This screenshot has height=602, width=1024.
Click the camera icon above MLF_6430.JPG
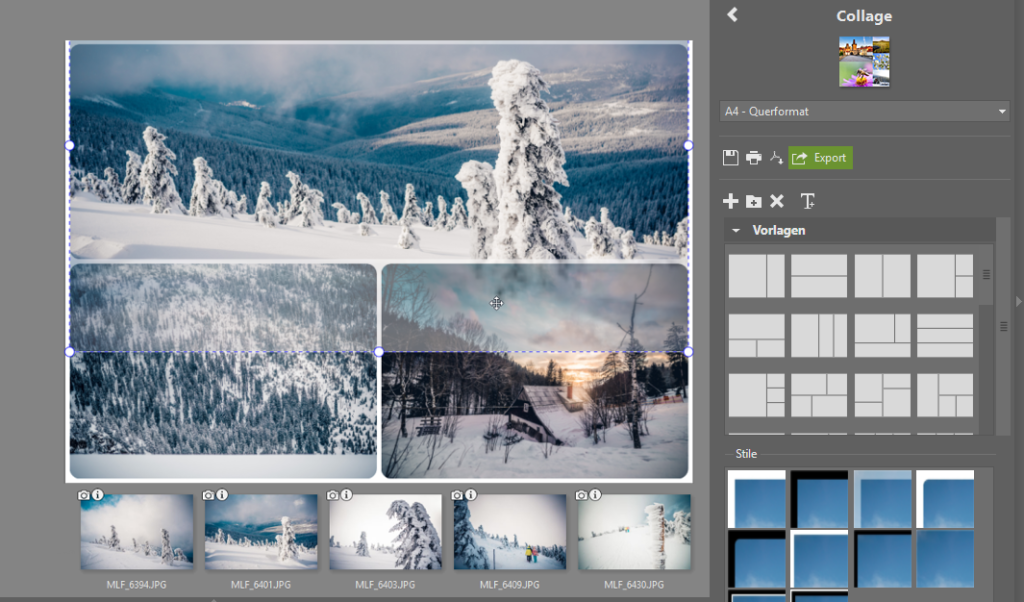click(581, 495)
